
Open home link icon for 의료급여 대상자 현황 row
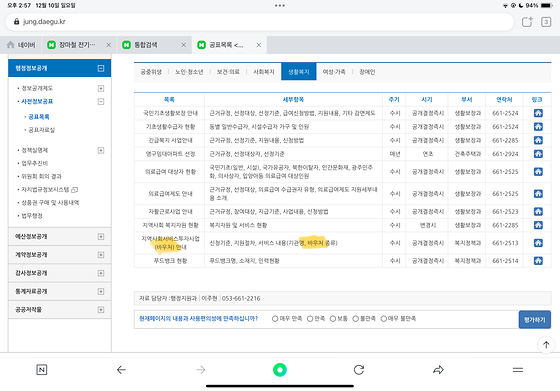tap(538, 172)
